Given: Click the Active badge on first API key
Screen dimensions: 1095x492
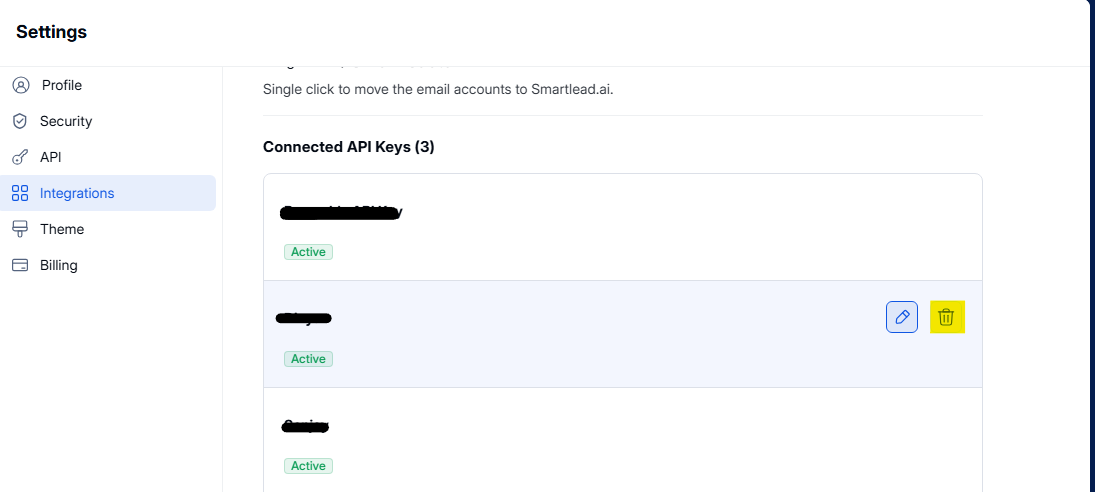Looking at the screenshot, I should pos(308,252).
